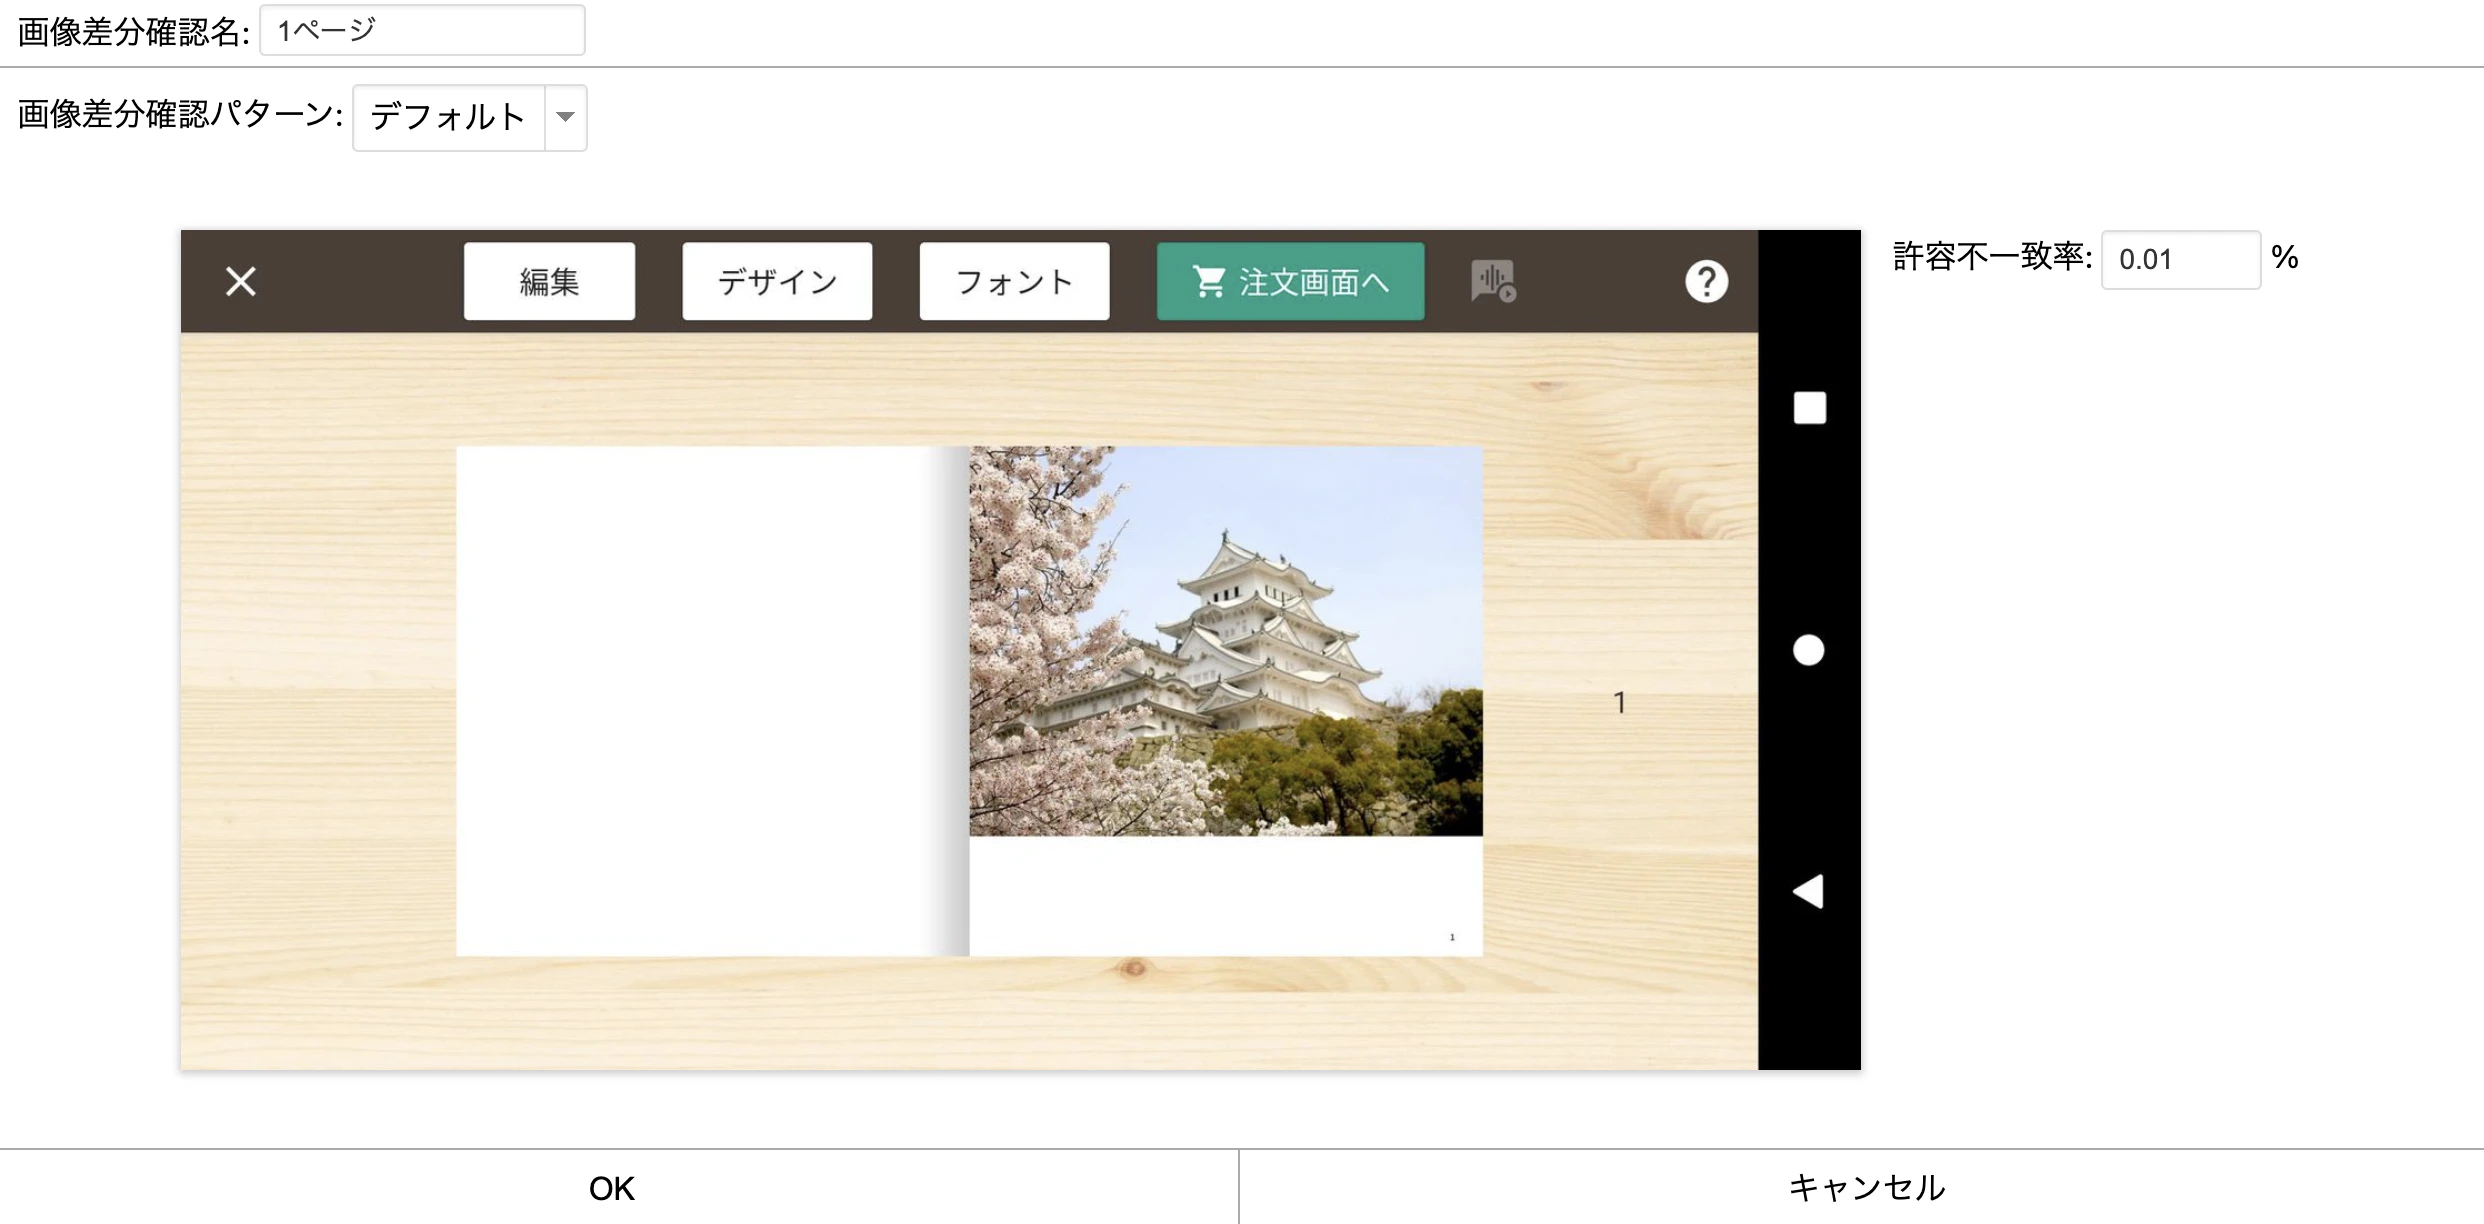
Task: Tap the Android home circle button
Action: [x=1808, y=650]
